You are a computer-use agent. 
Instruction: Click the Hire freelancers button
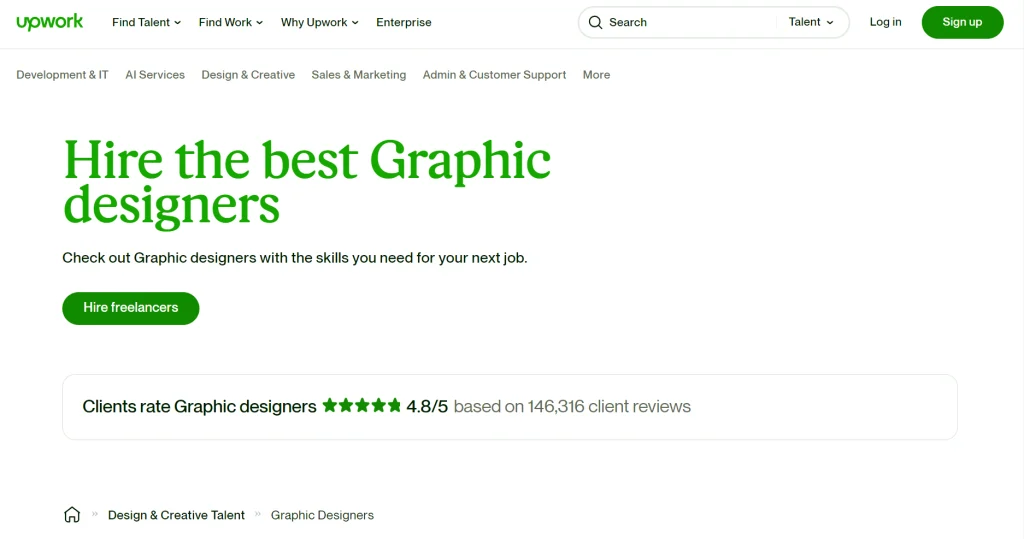131,308
